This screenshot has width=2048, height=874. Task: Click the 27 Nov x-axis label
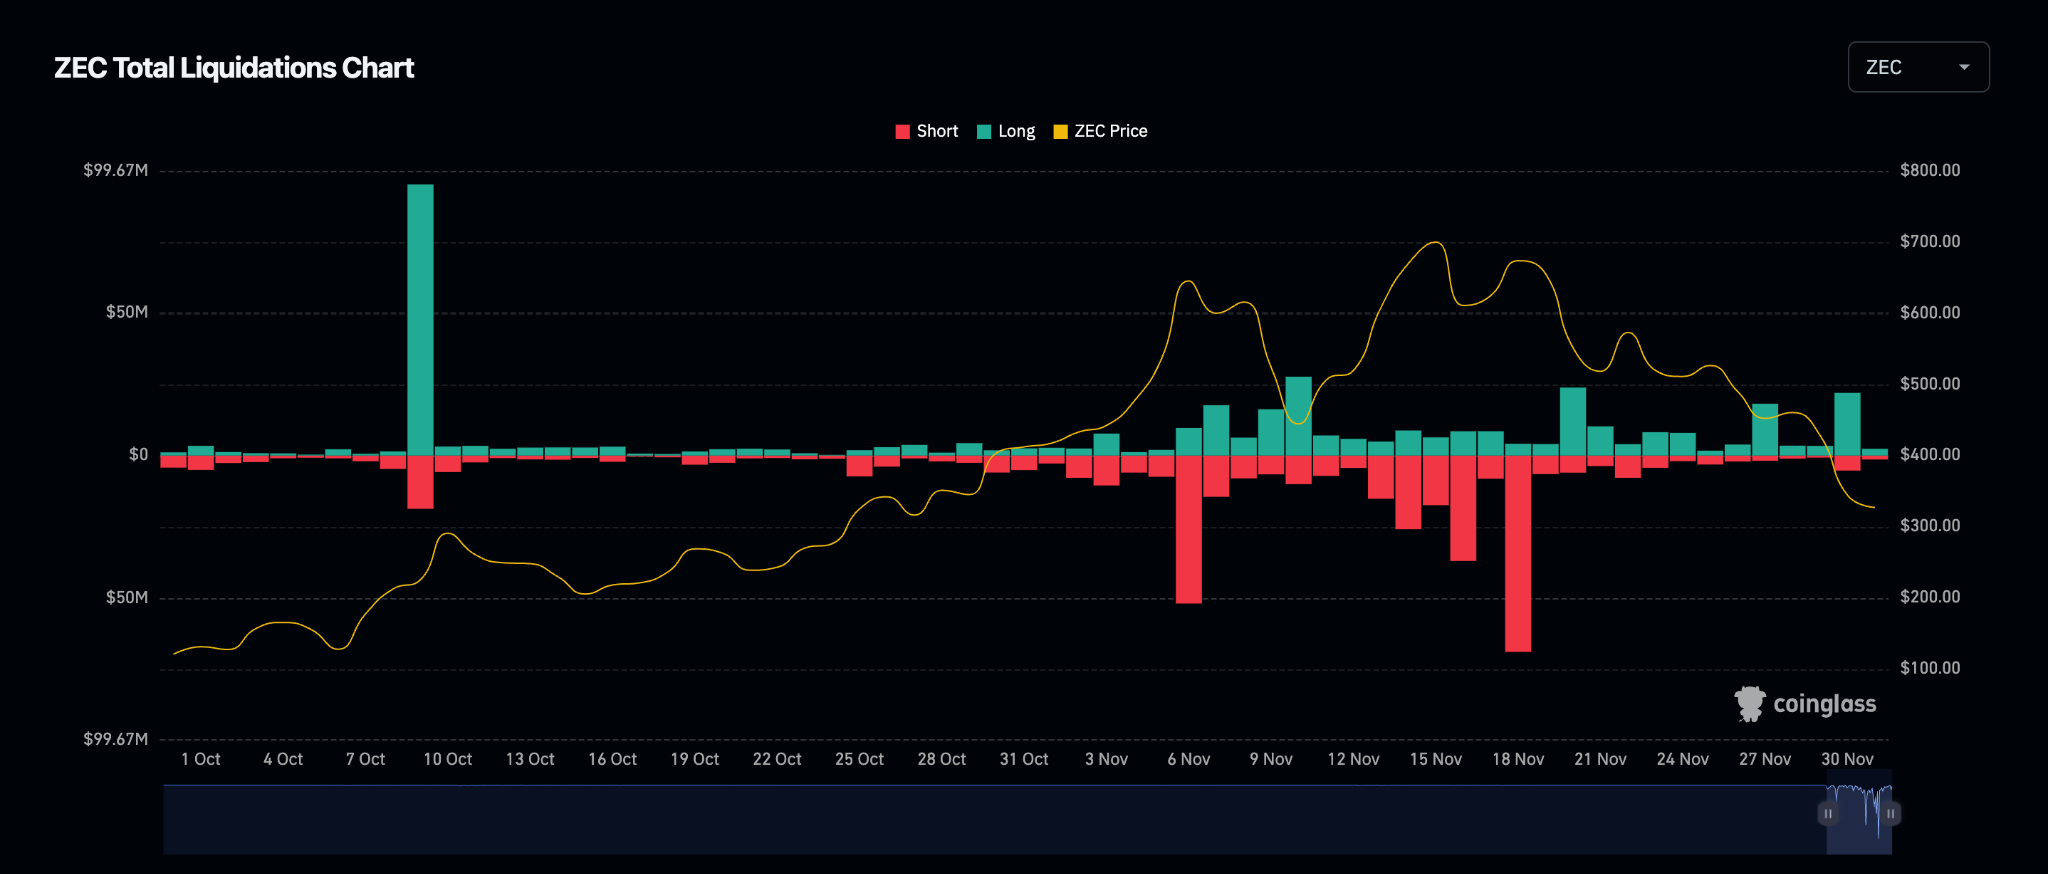[1765, 759]
